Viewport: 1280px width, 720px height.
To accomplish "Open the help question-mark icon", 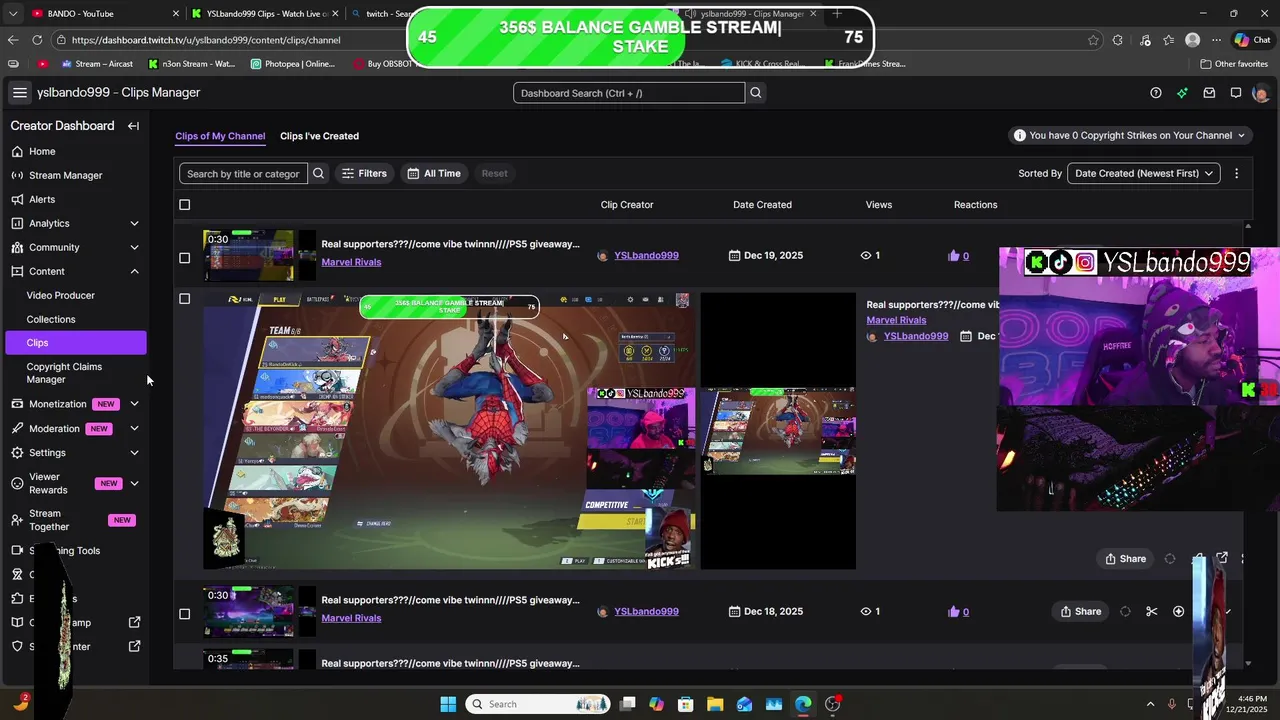I will pos(1156,93).
